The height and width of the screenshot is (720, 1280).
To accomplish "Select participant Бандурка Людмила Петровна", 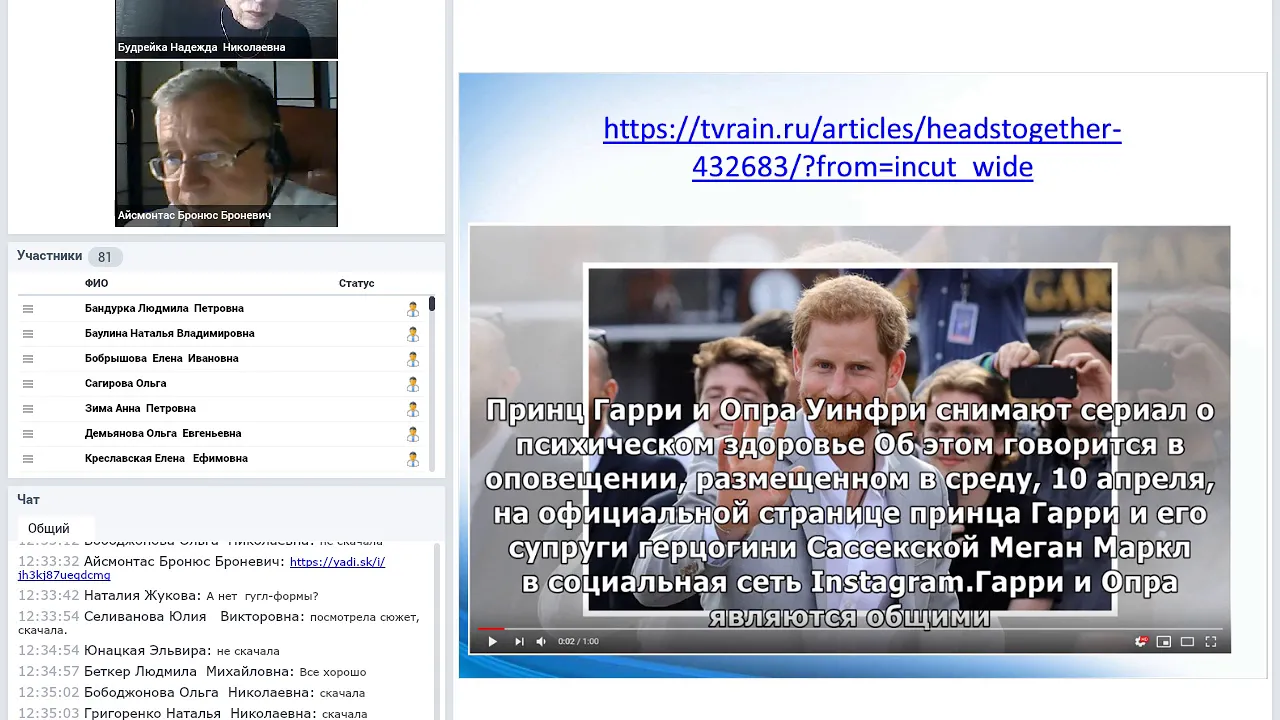I will [164, 308].
